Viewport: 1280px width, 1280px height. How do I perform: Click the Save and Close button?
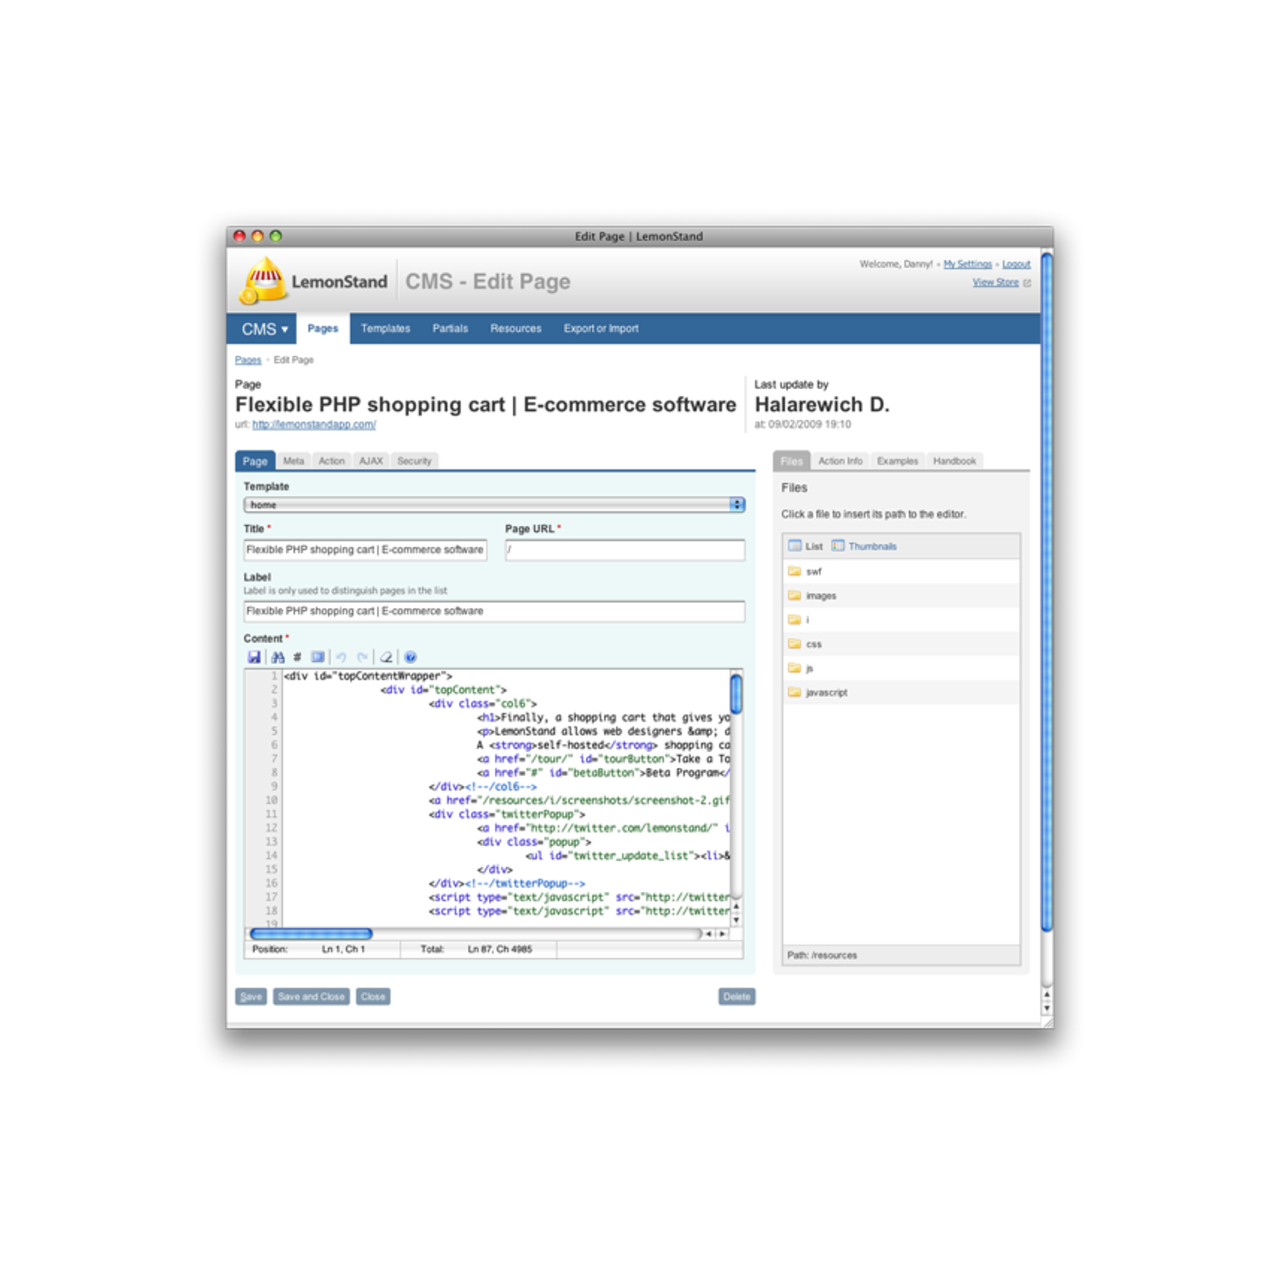(311, 997)
